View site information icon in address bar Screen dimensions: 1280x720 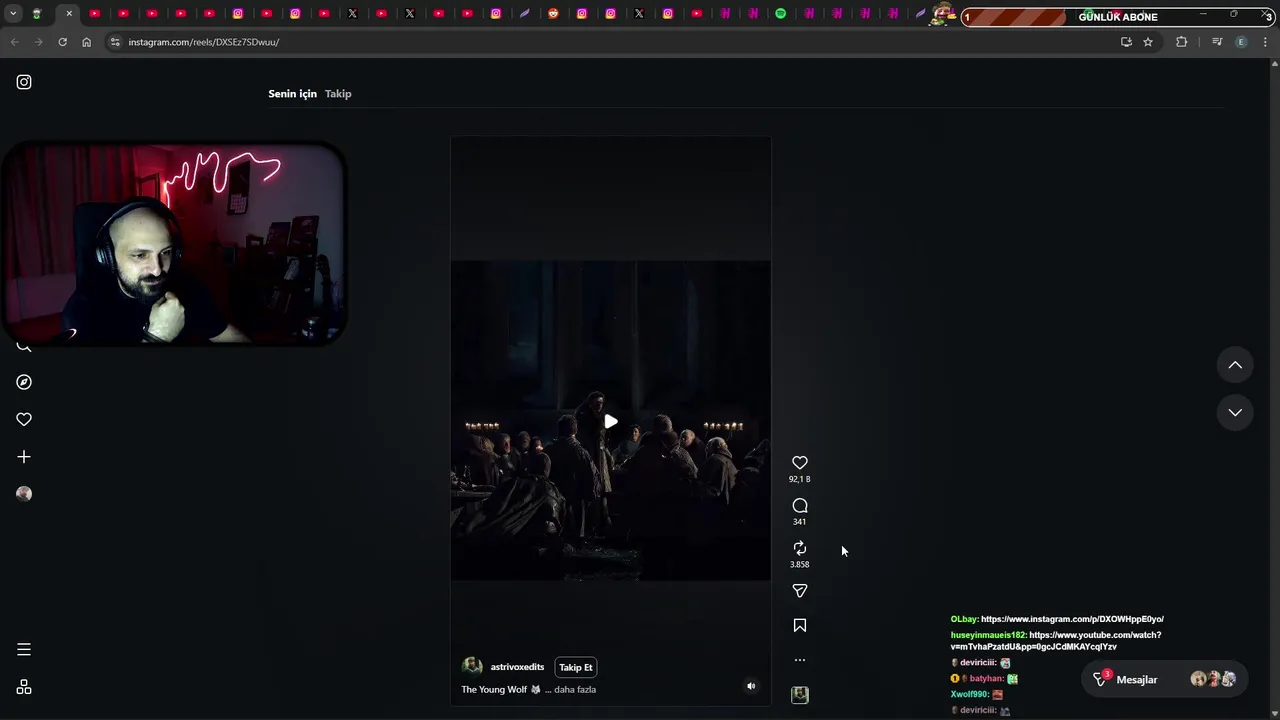coord(115,42)
